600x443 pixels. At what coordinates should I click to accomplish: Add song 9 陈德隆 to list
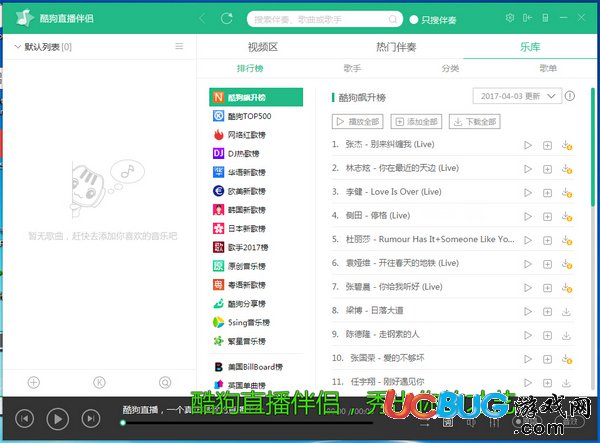click(548, 336)
